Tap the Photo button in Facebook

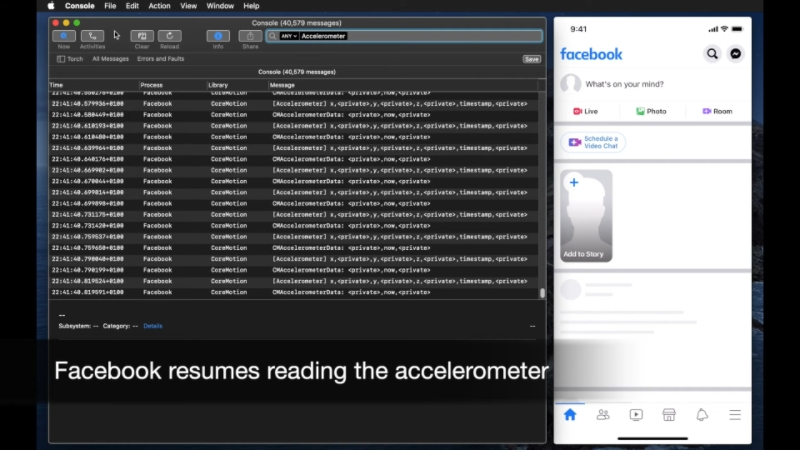point(652,111)
